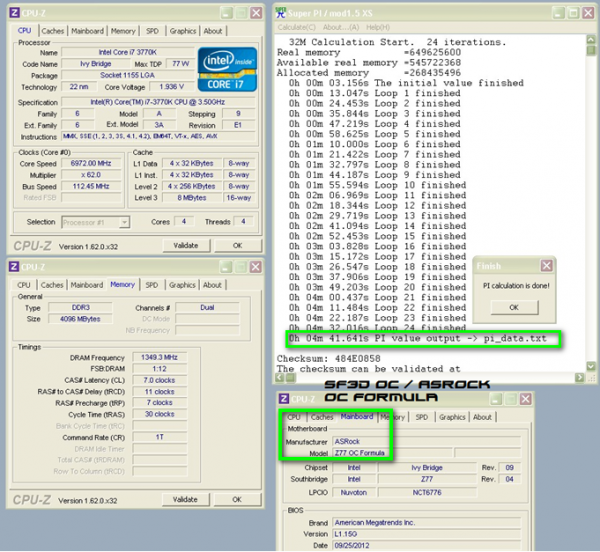Select SPD tab in the CPU-Z Mainboard window

click(422, 417)
